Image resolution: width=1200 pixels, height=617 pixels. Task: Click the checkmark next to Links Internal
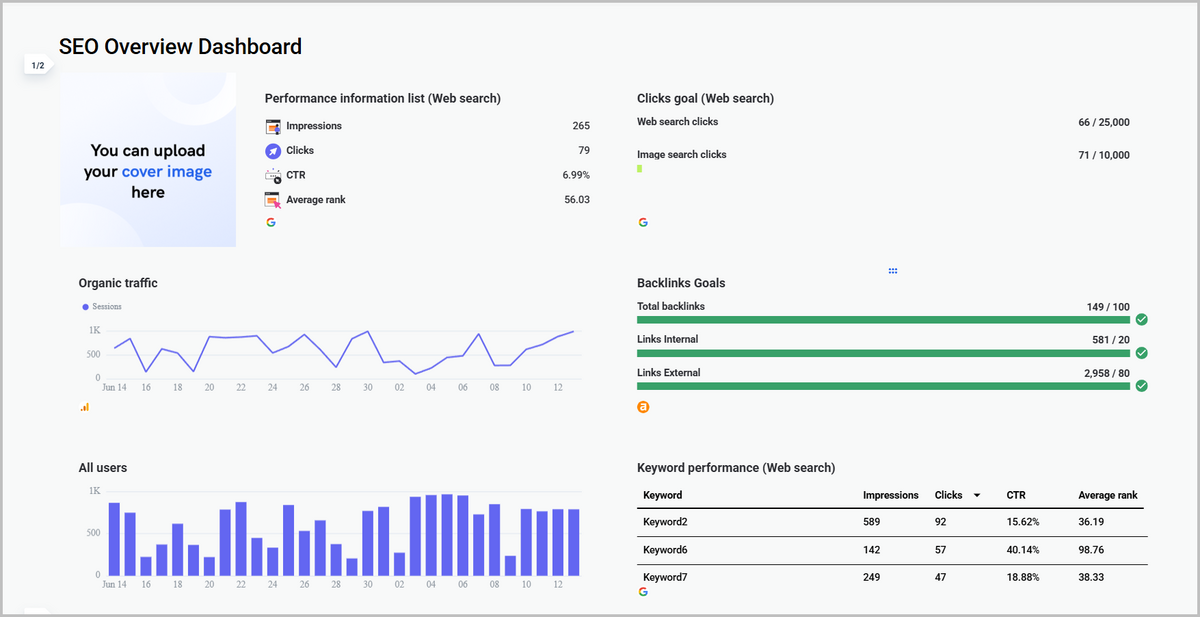[1141, 353]
